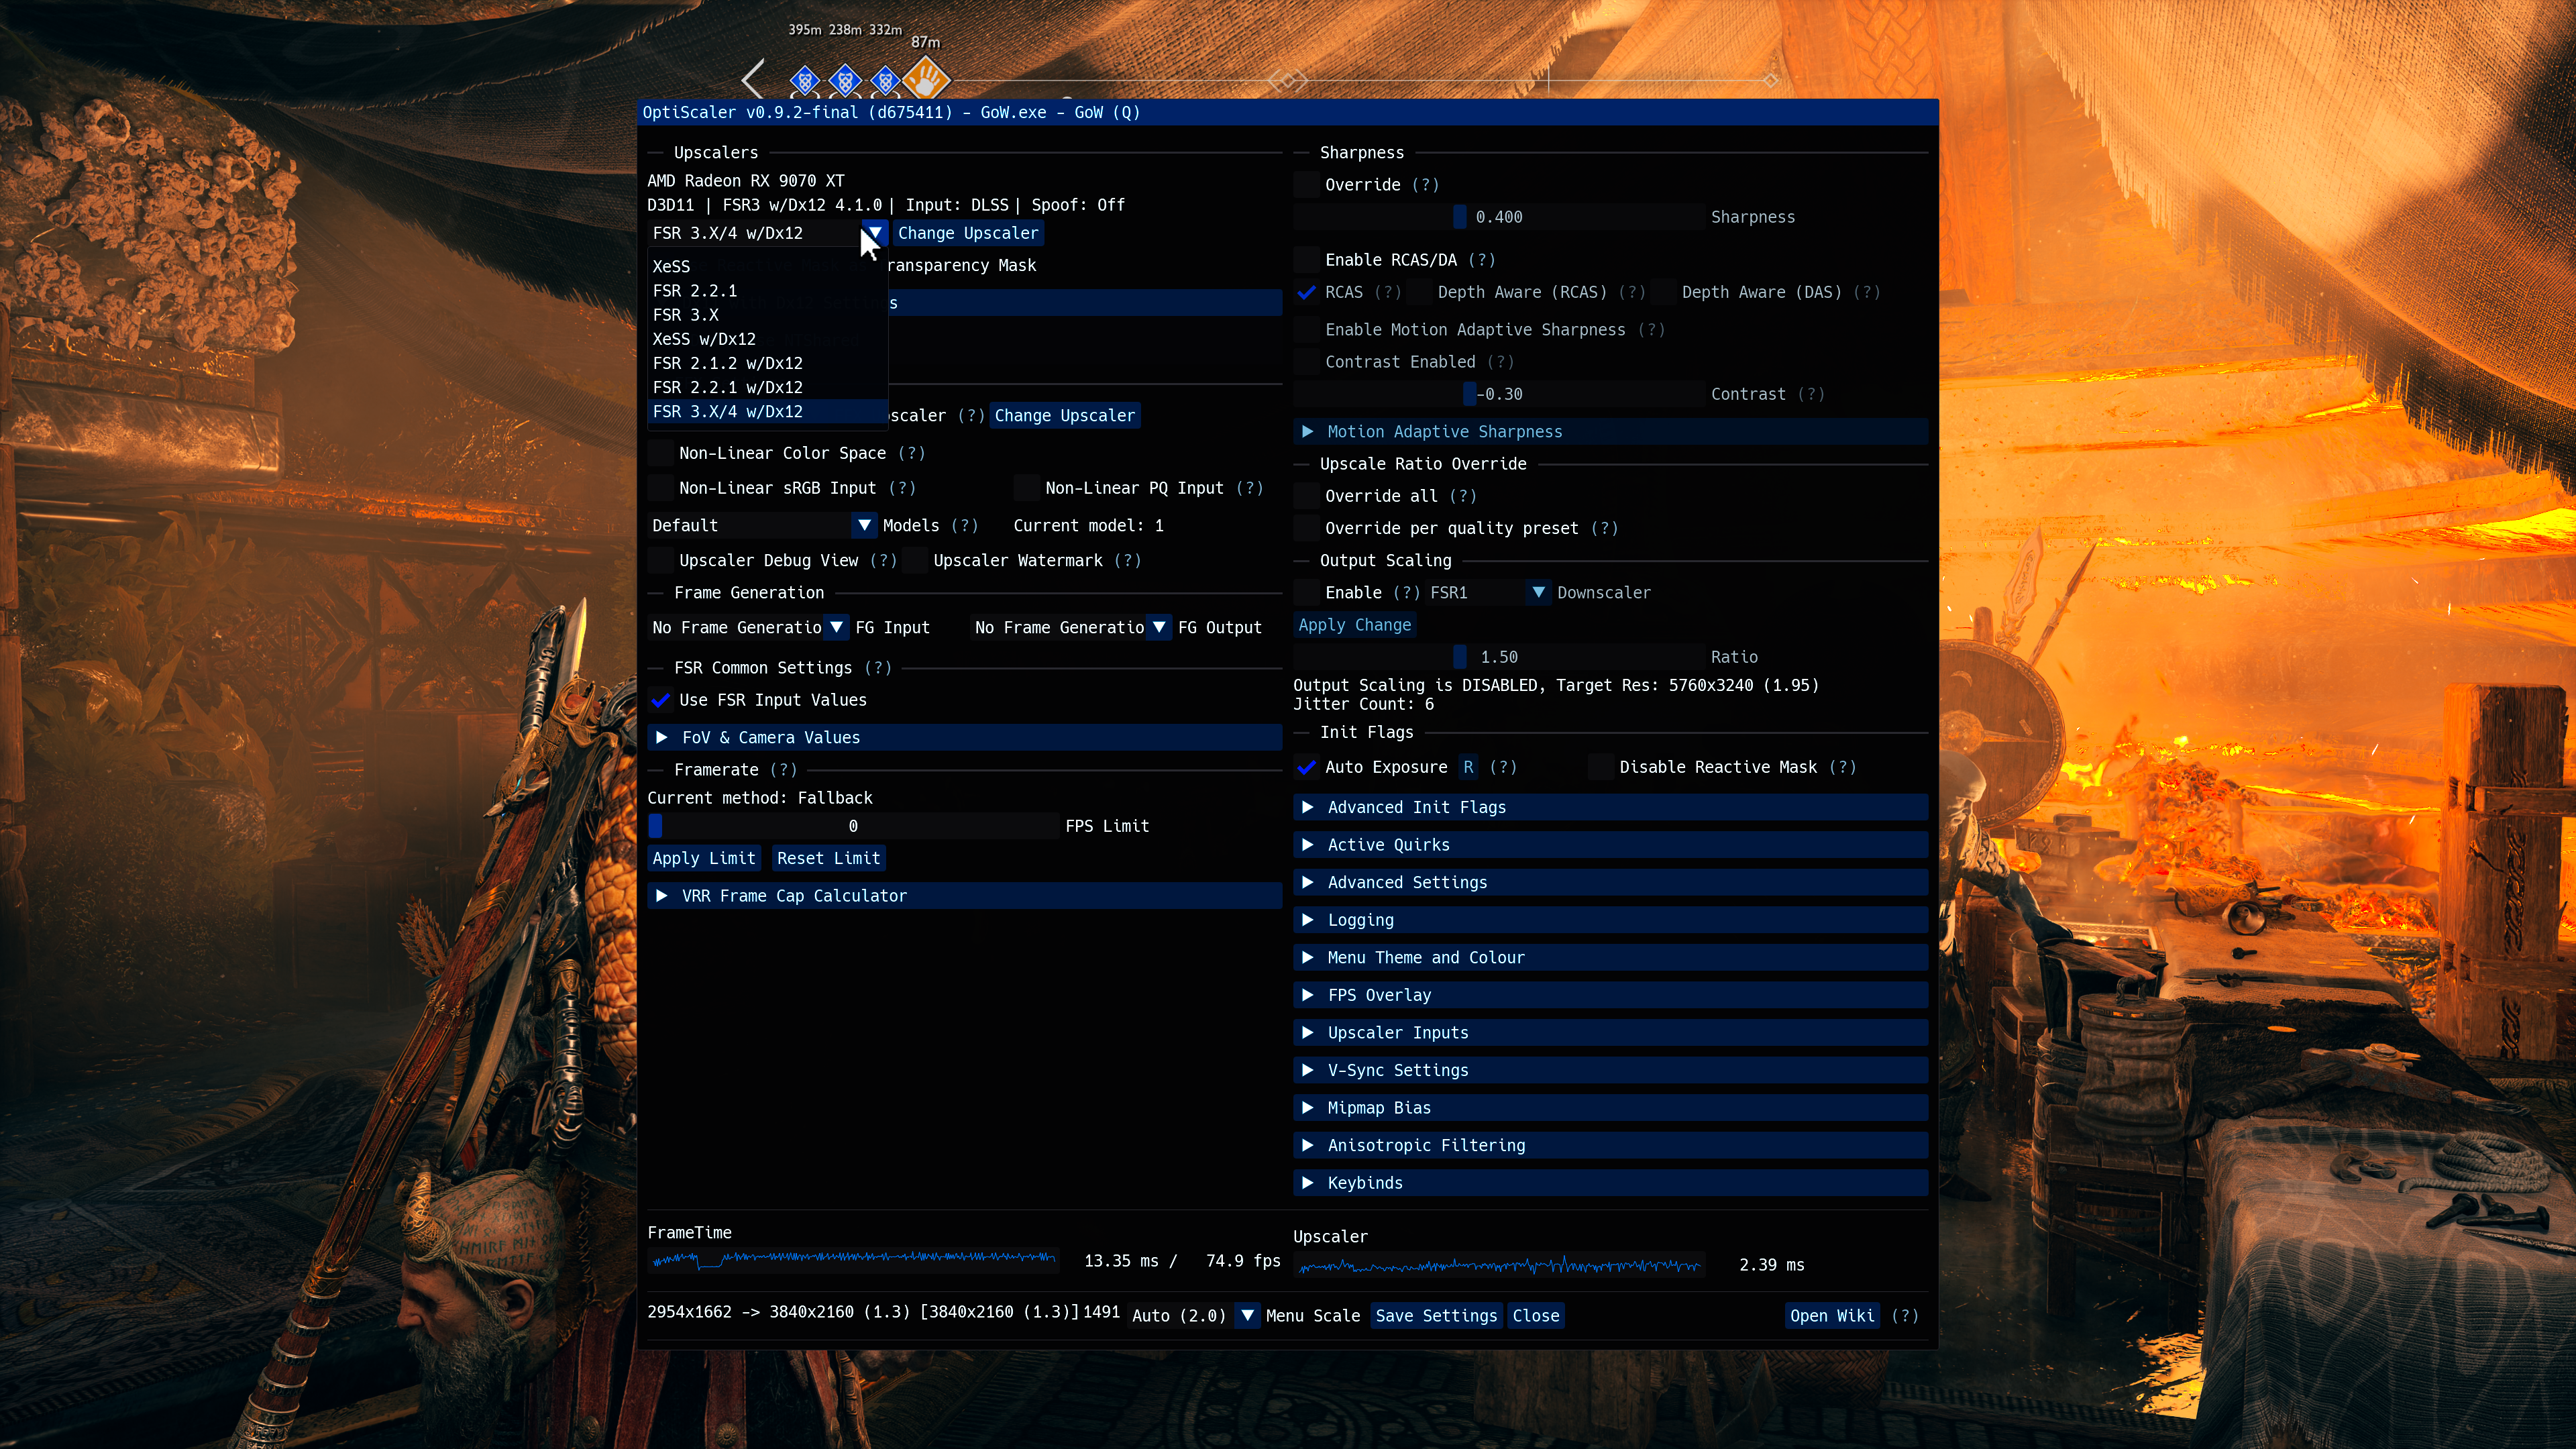Screen dimensions: 2576x1449
Task: Enable the RCAS/DA checkbox
Action: 1306,260
